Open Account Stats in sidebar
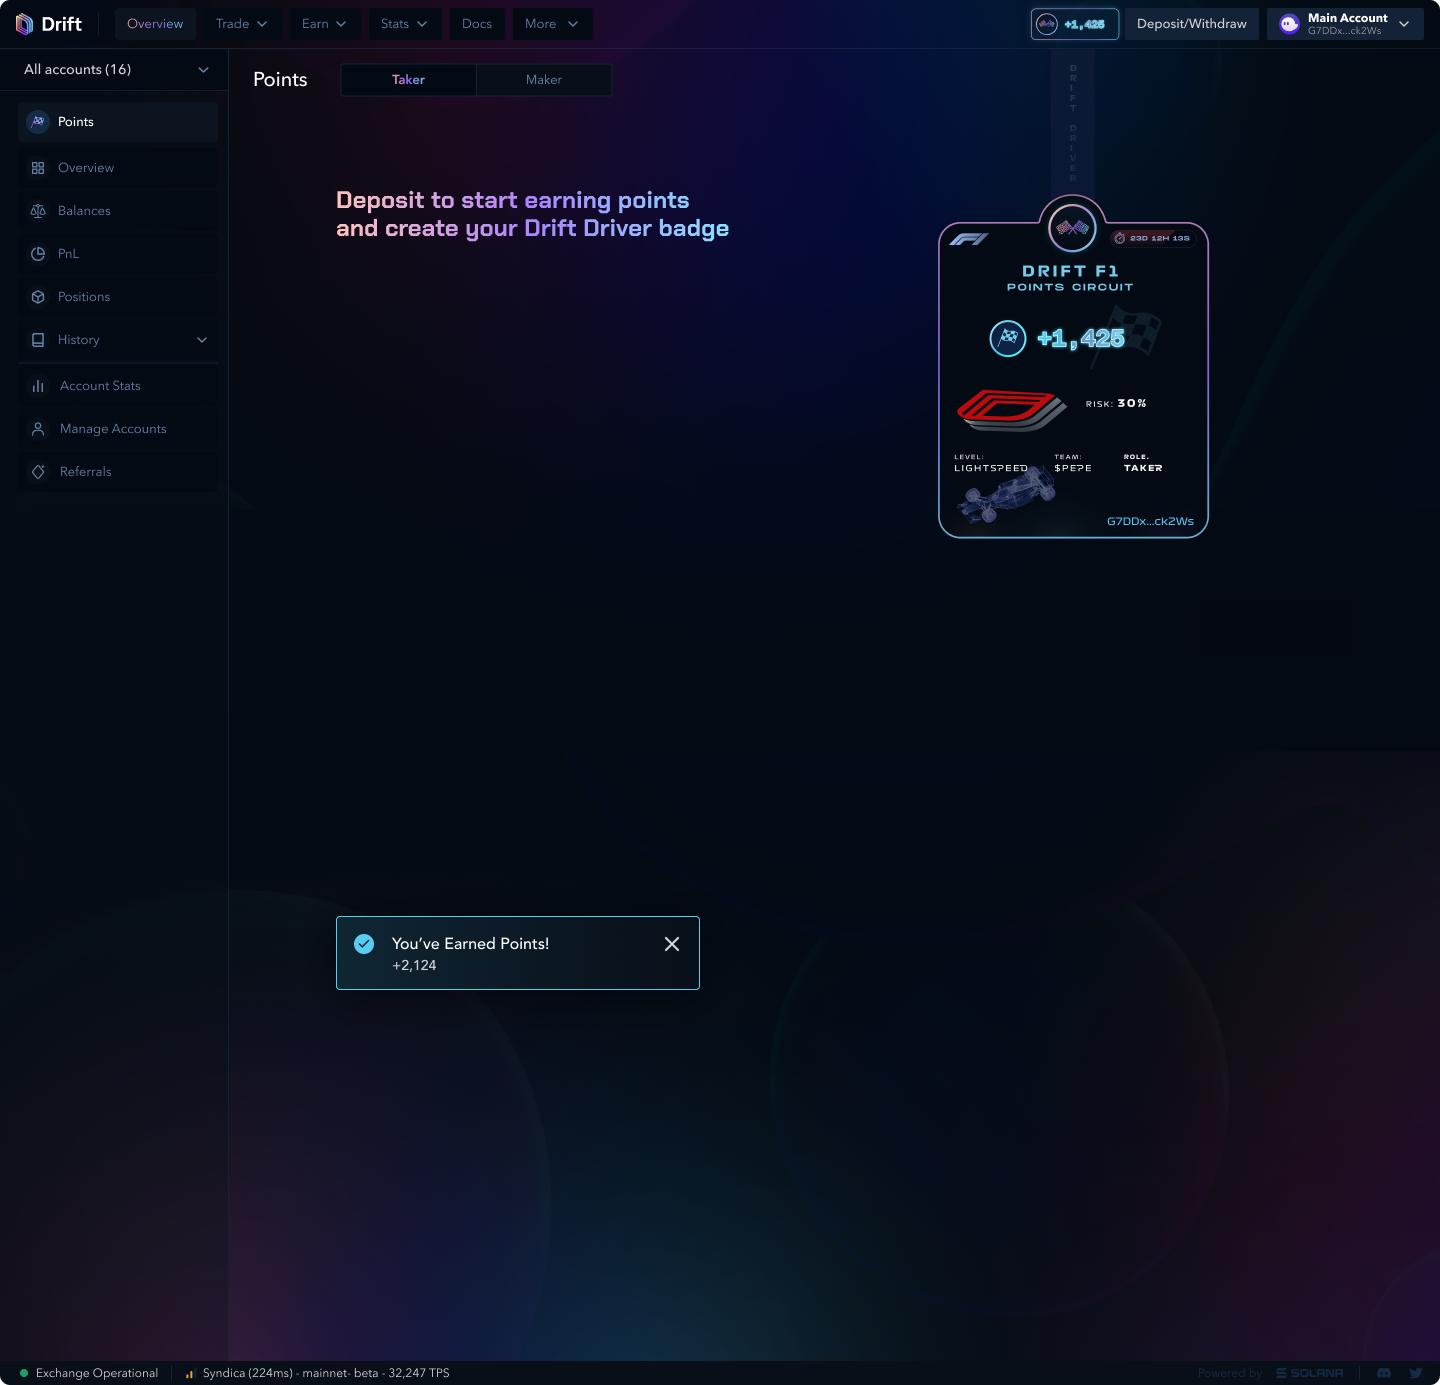The height and width of the screenshot is (1385, 1440). pyautogui.click(x=118, y=386)
